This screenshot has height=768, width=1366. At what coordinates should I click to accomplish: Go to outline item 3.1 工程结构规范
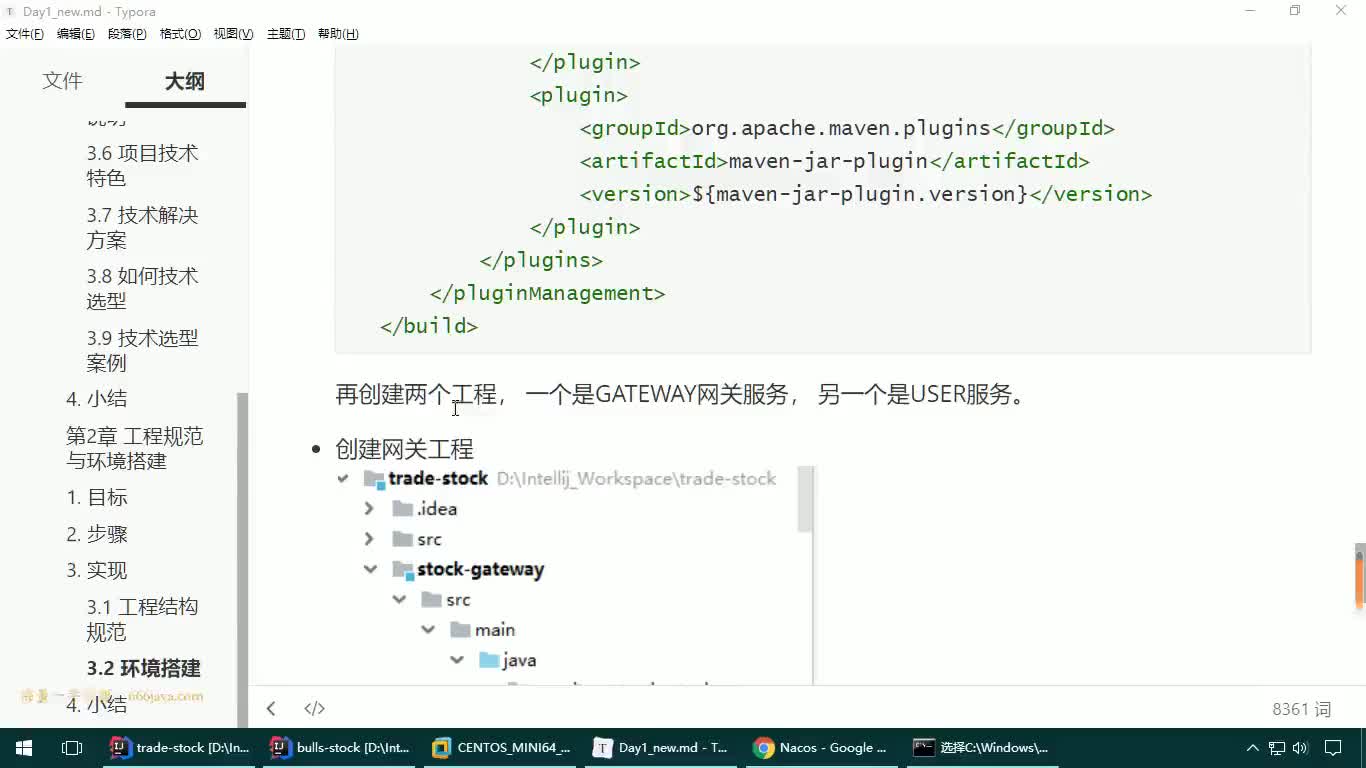coord(142,619)
